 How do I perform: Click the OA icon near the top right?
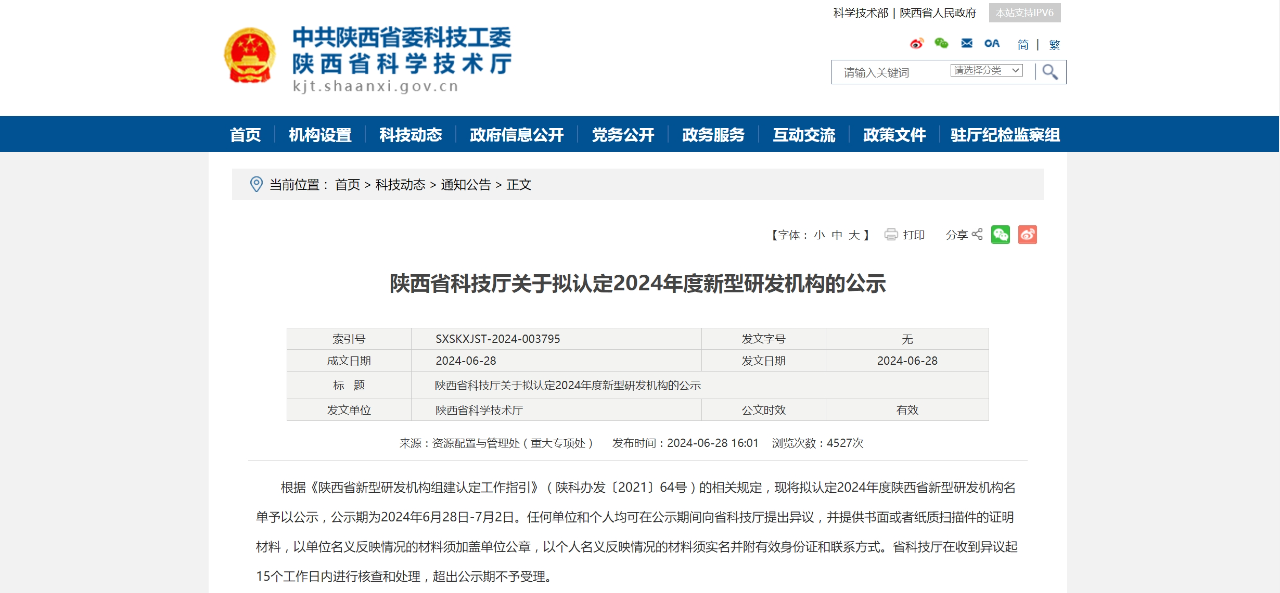991,43
